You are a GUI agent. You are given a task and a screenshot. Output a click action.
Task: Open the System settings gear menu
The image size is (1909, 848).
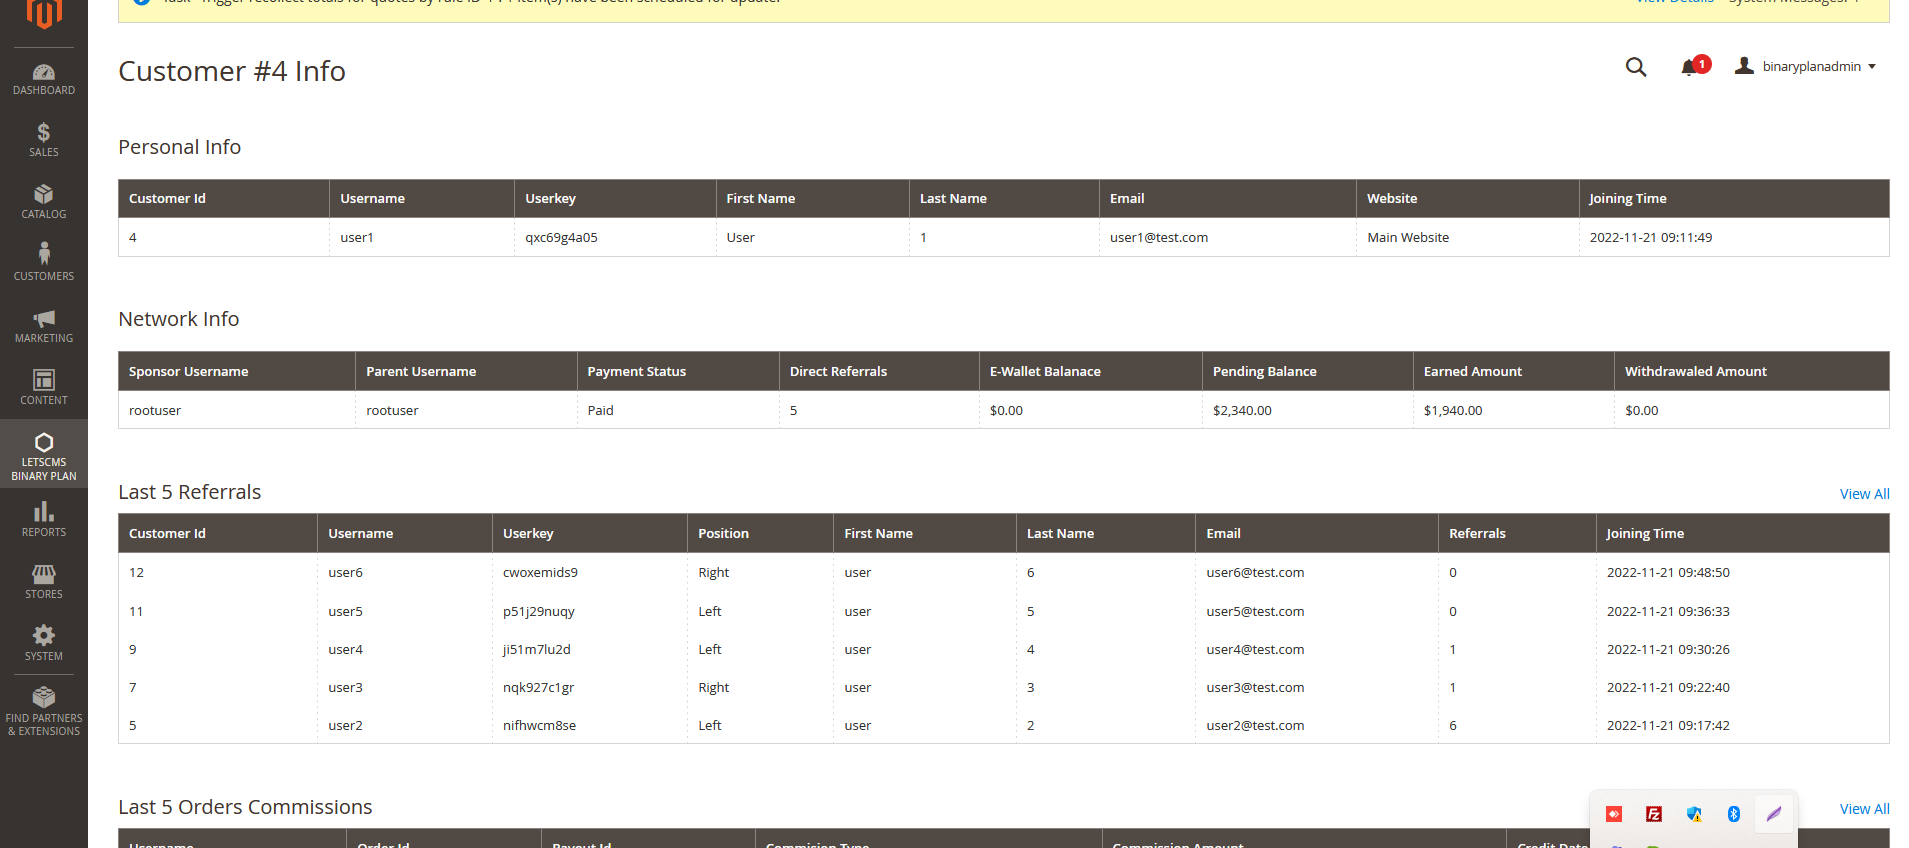point(43,644)
